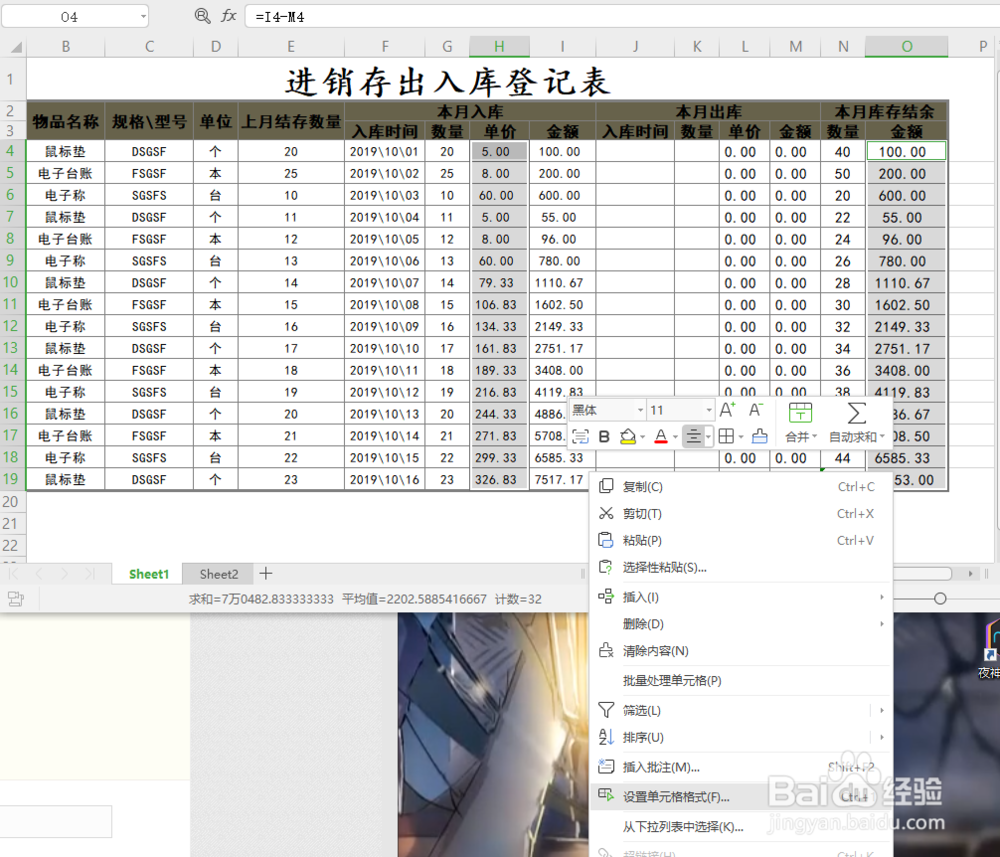Click the zoom slider handle in status bar
The width and height of the screenshot is (1000, 857).
(x=940, y=598)
